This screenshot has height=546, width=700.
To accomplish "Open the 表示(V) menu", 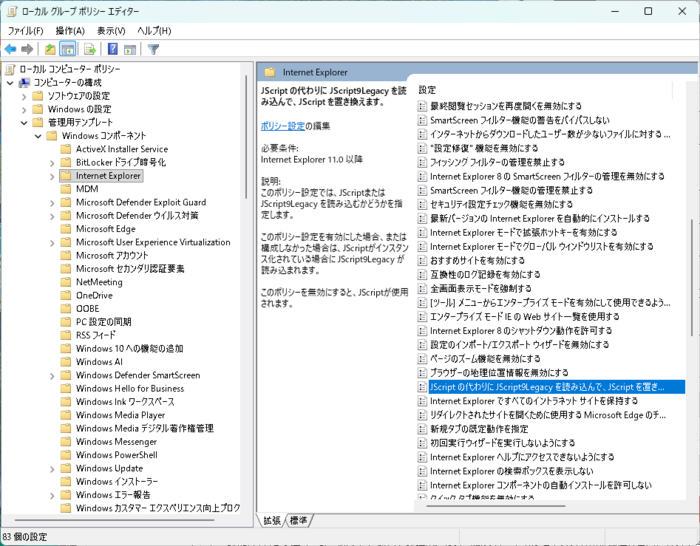I will (x=111, y=31).
